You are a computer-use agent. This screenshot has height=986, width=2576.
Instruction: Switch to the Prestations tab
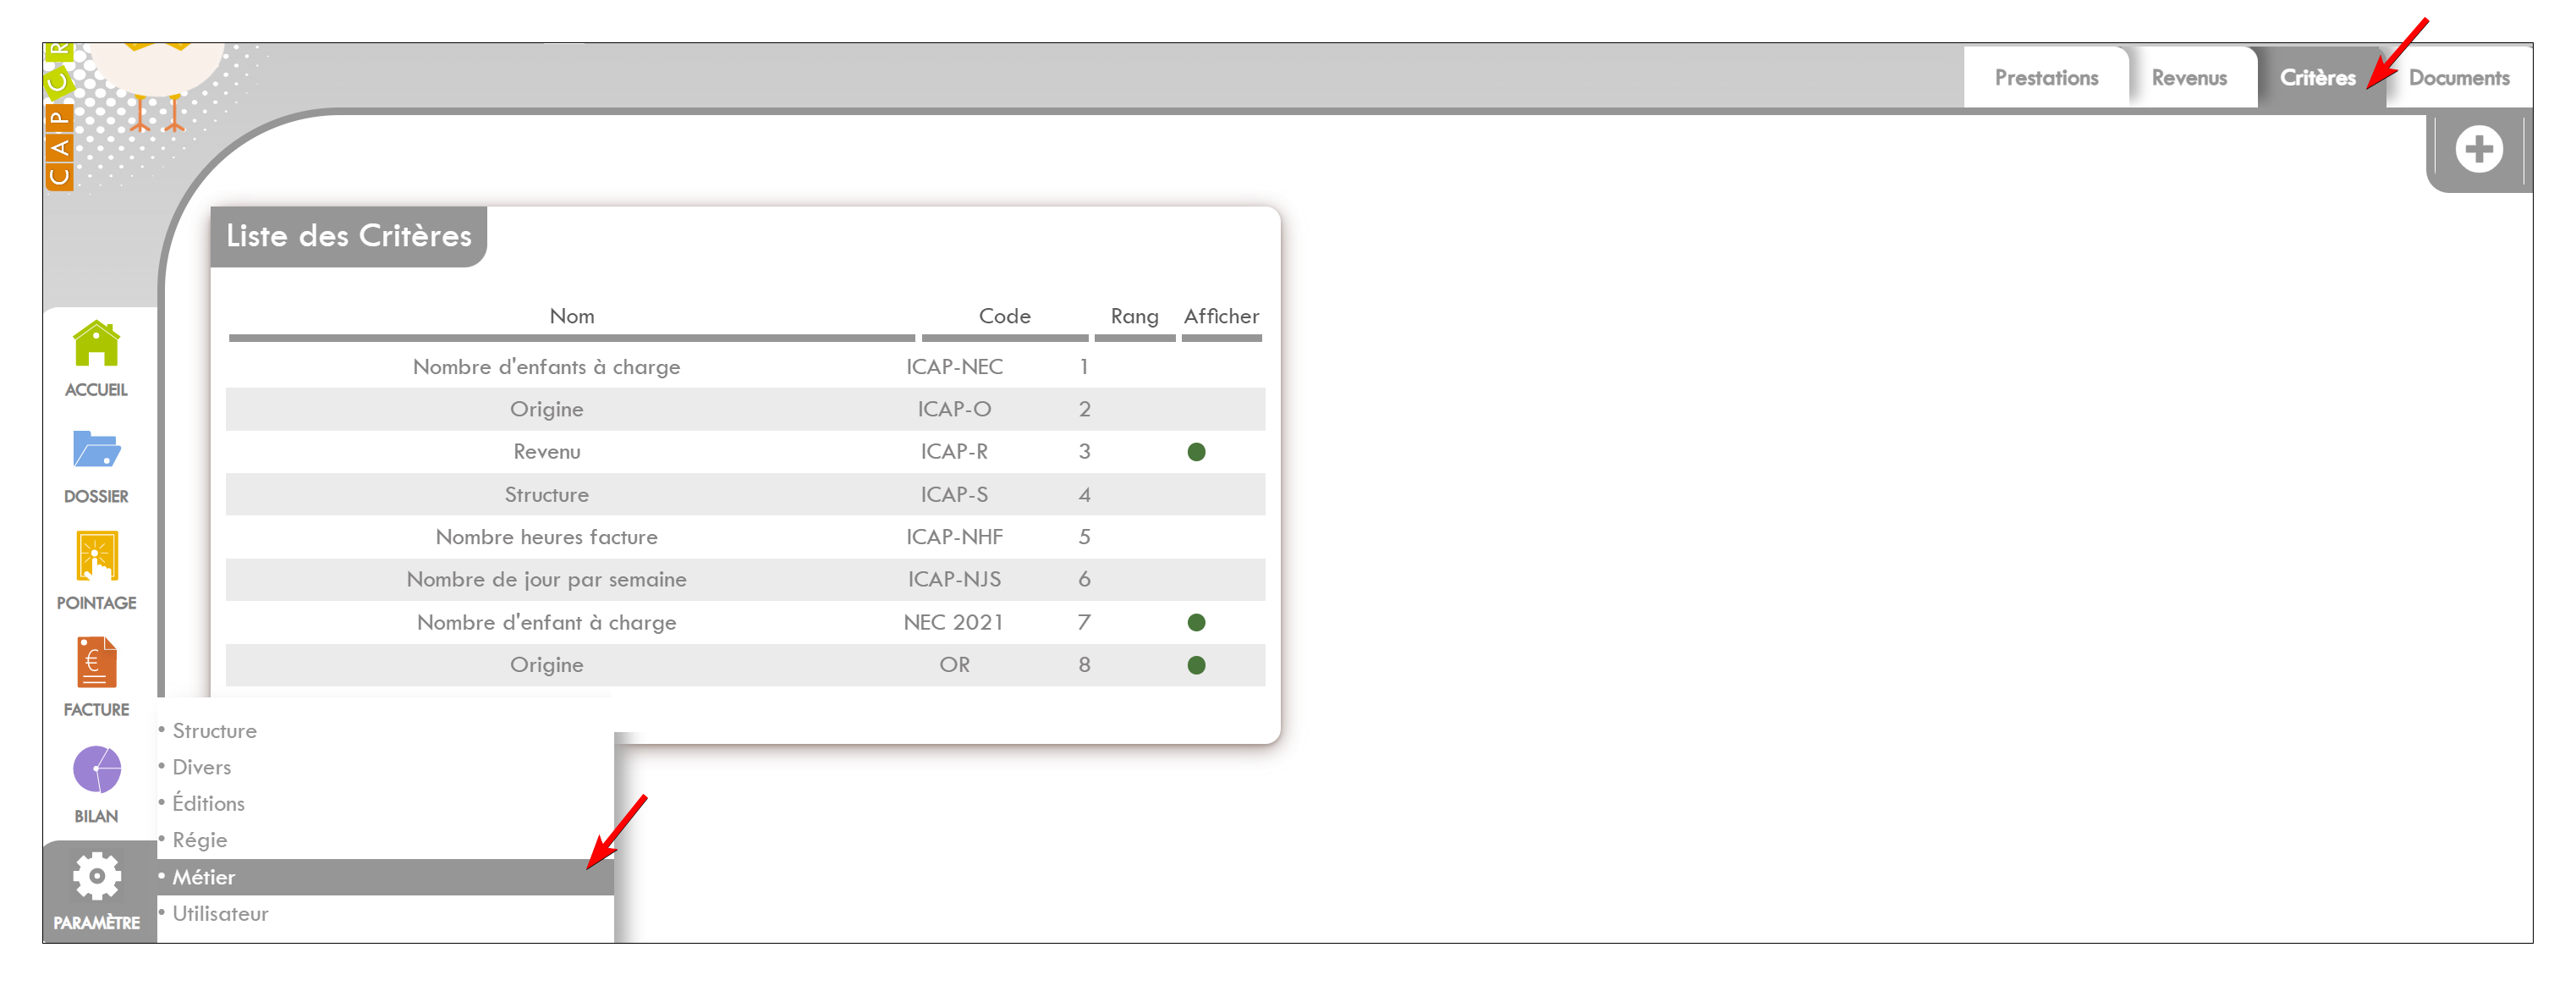2045,78
